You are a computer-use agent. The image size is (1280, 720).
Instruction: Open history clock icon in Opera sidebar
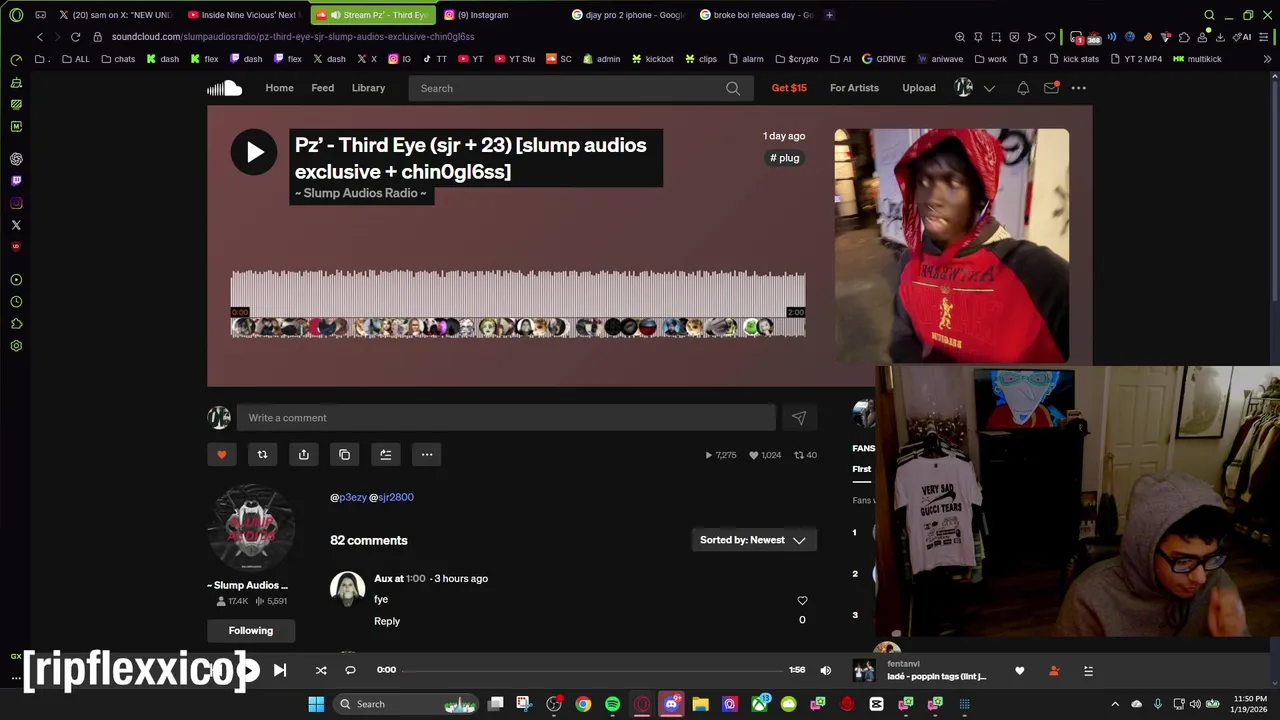[x=16, y=302]
